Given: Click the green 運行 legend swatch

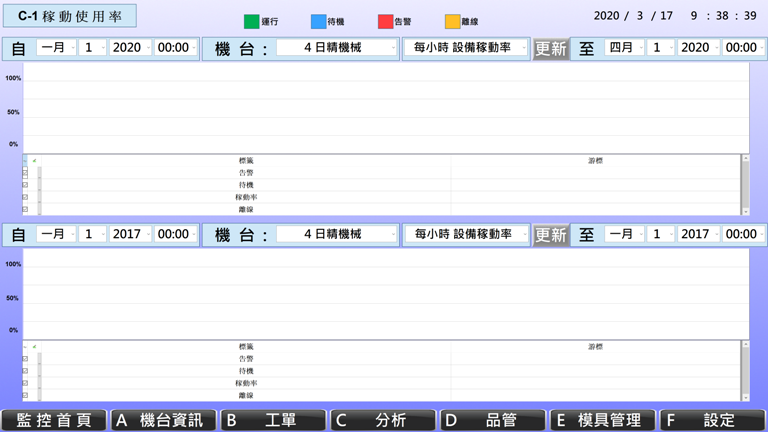Looking at the screenshot, I should (251, 21).
